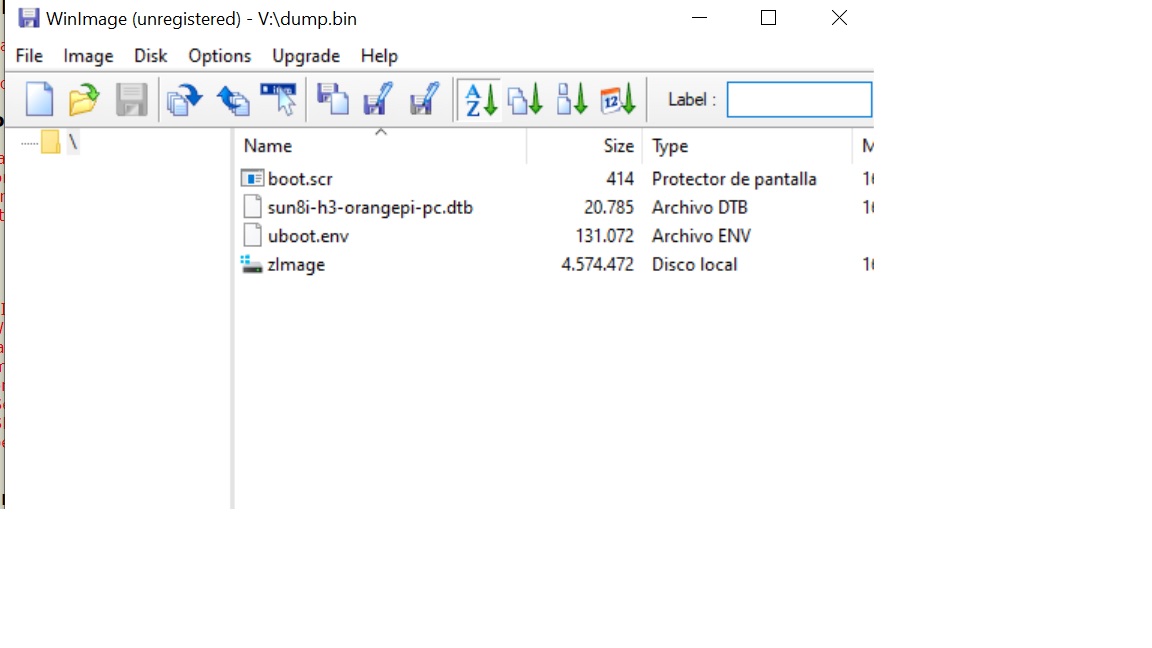Viewport: 1152px width, 648px height.
Task: Open the Image menu
Action: tap(88, 56)
